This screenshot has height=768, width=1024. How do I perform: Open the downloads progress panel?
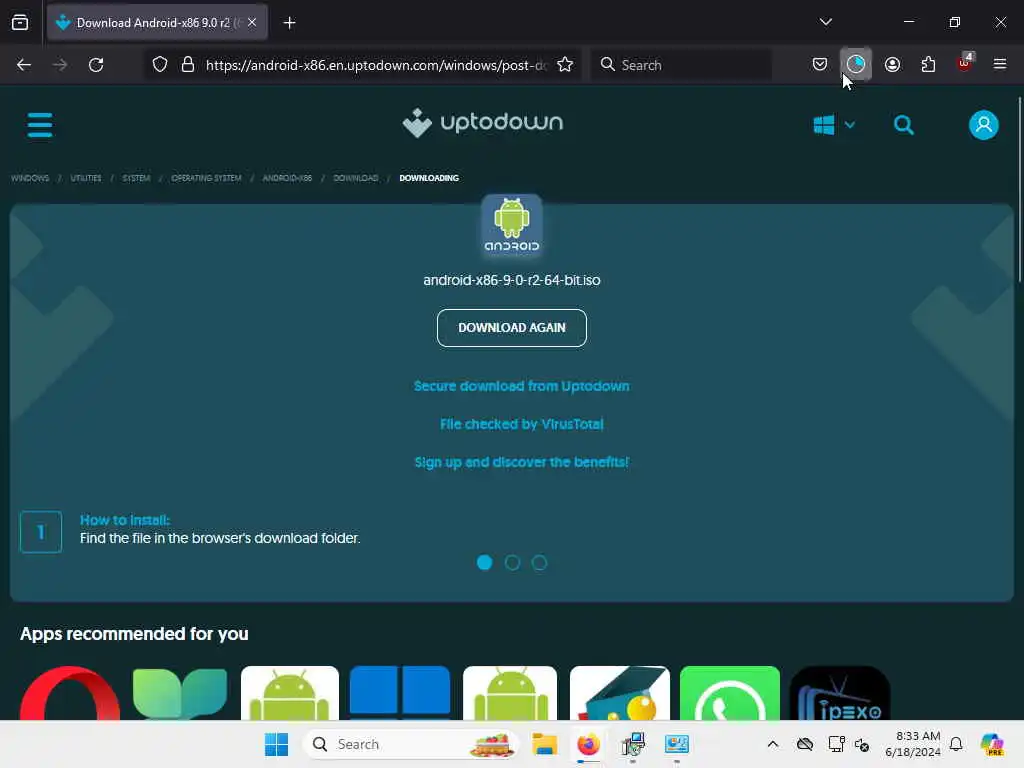pos(856,64)
